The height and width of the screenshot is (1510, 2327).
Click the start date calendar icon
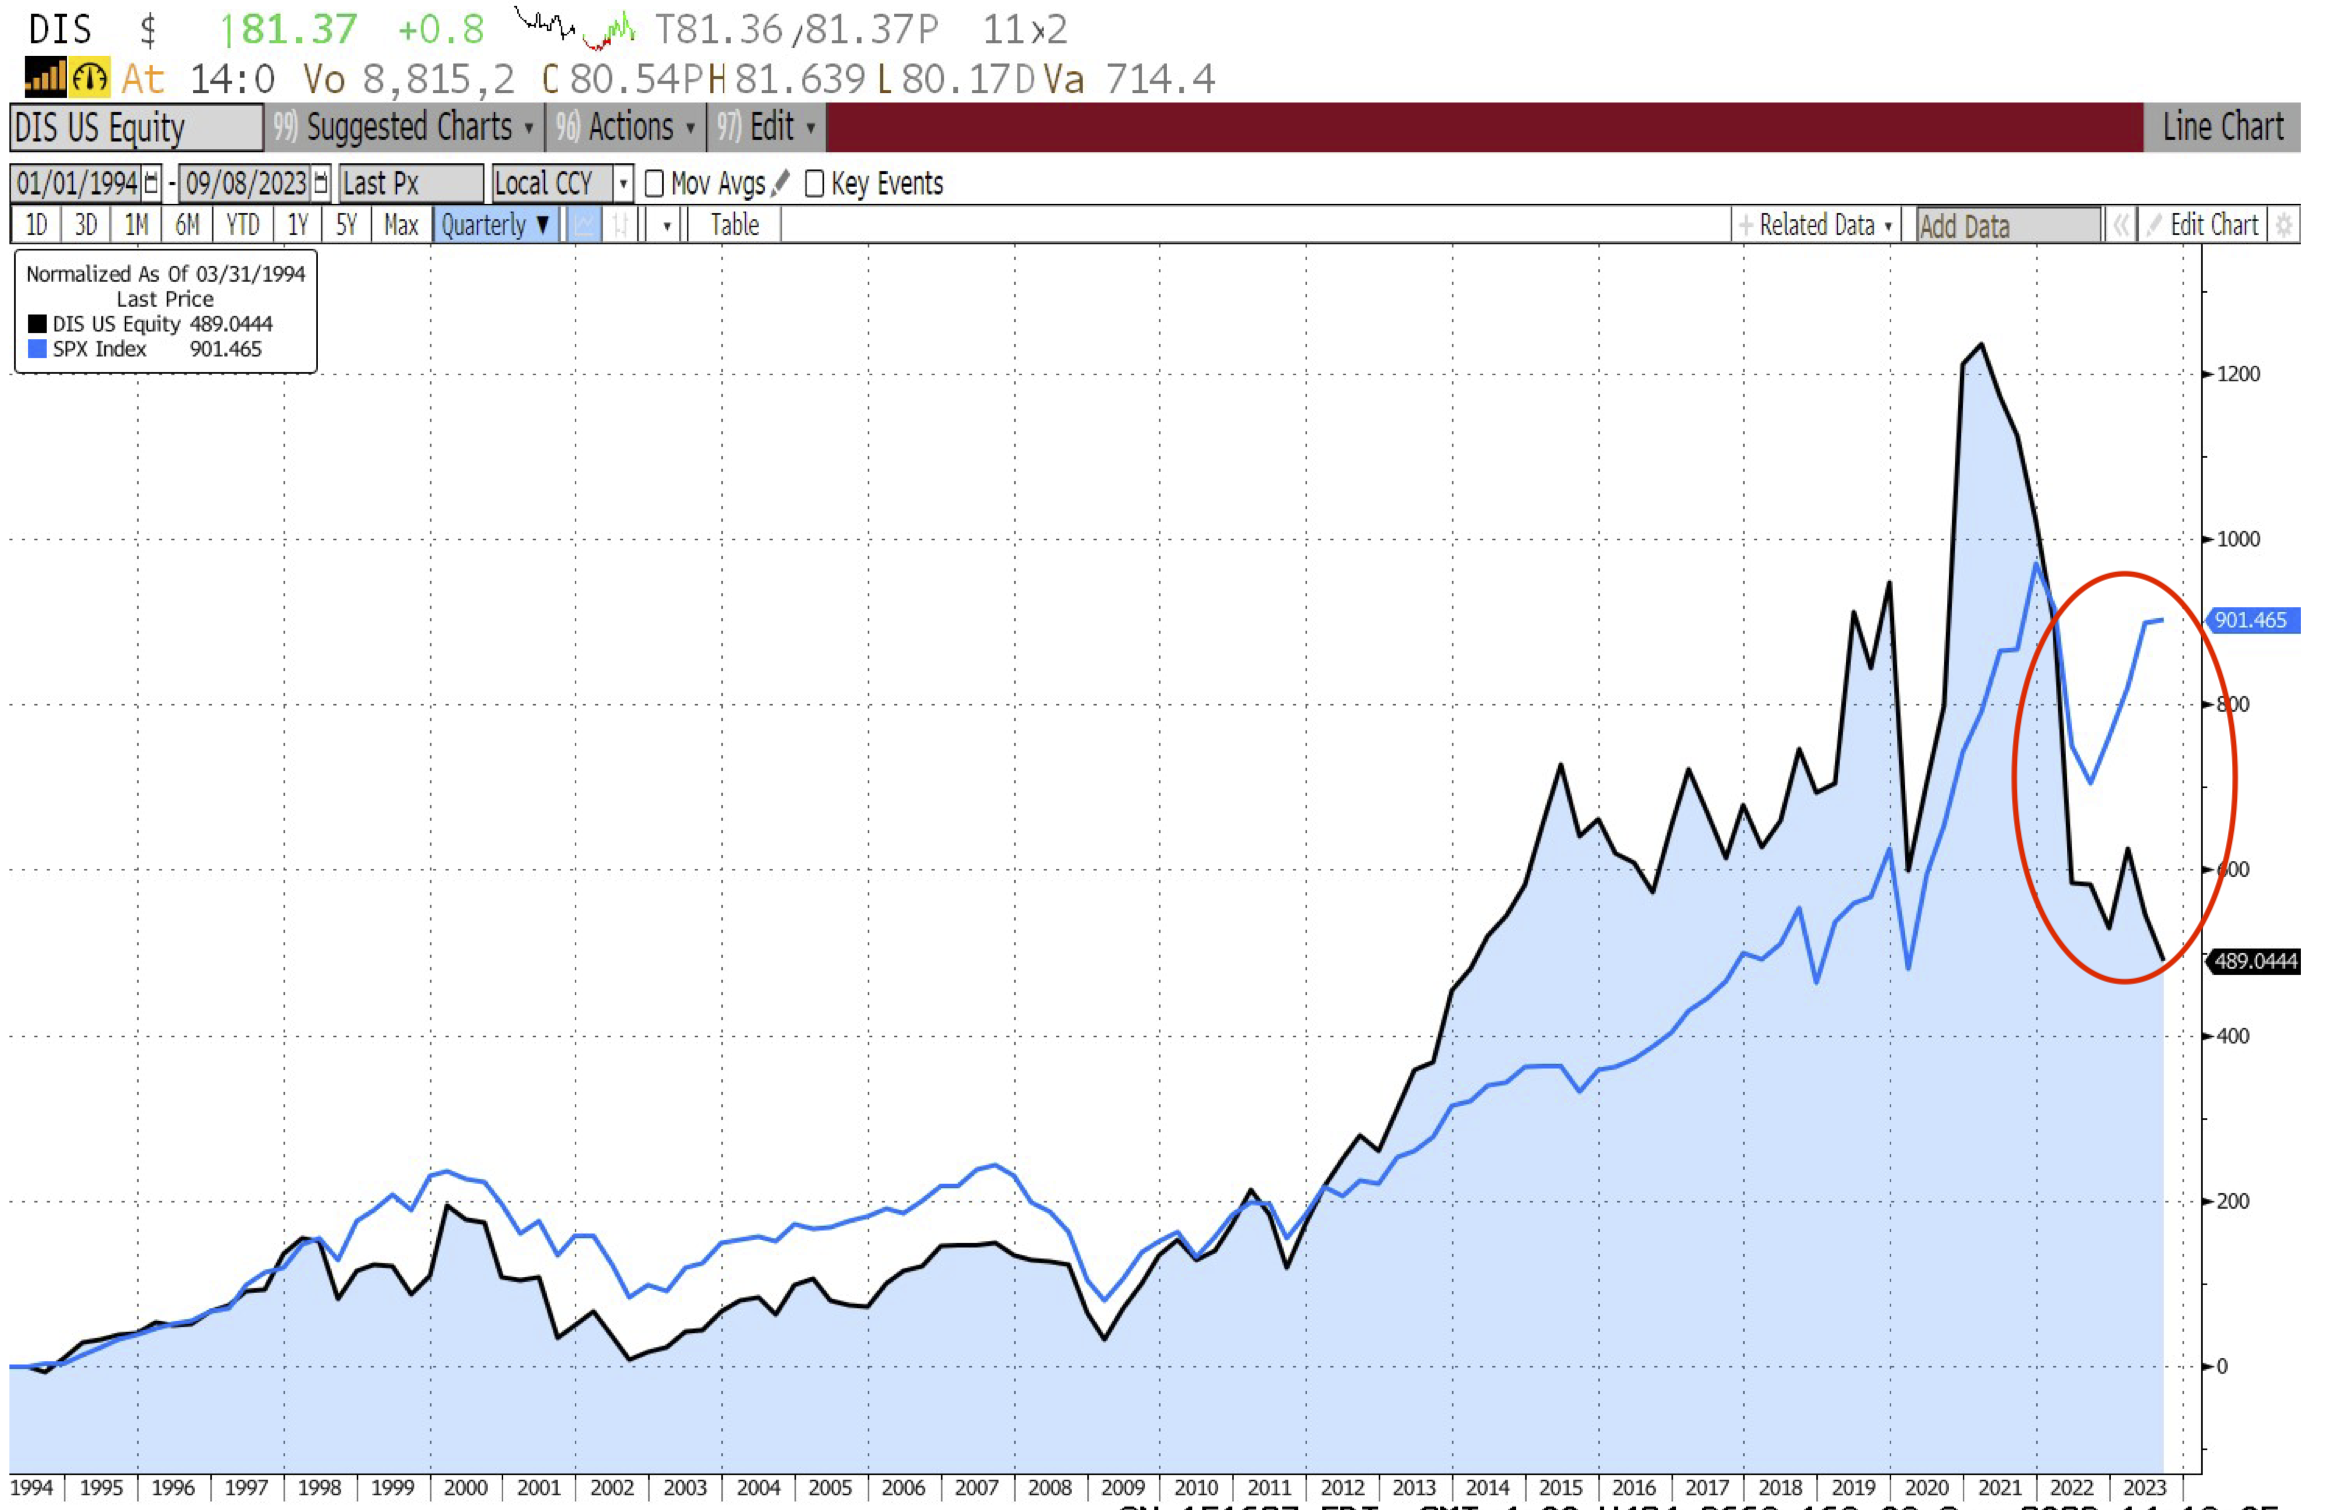point(151,183)
